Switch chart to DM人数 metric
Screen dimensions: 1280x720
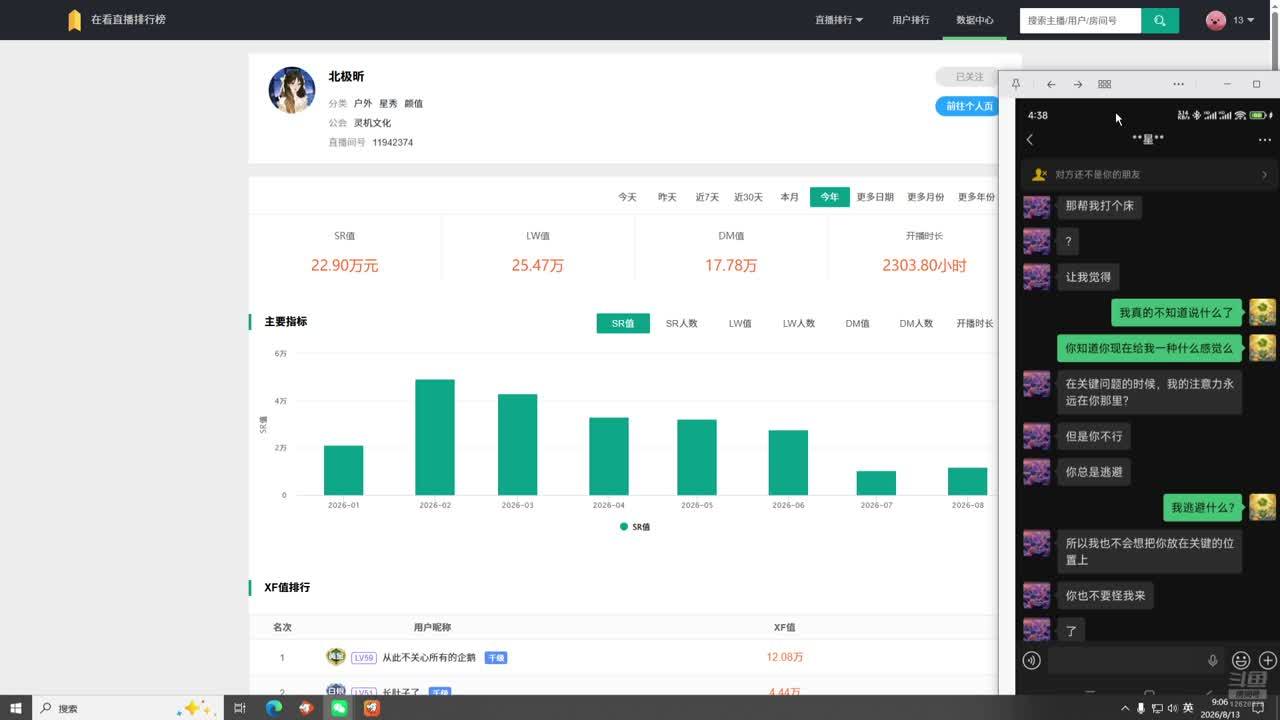pos(916,323)
